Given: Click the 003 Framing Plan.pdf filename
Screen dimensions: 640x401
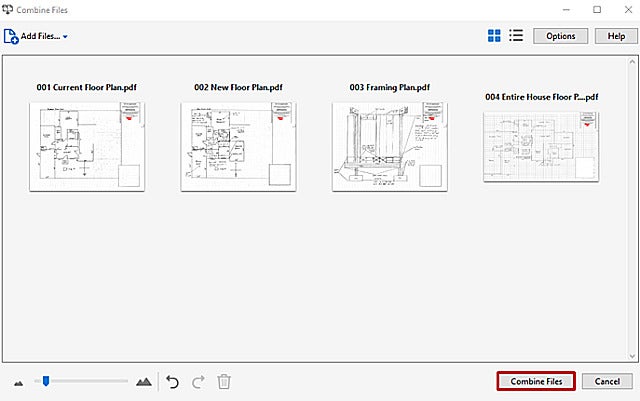Looking at the screenshot, I should tap(390, 87).
